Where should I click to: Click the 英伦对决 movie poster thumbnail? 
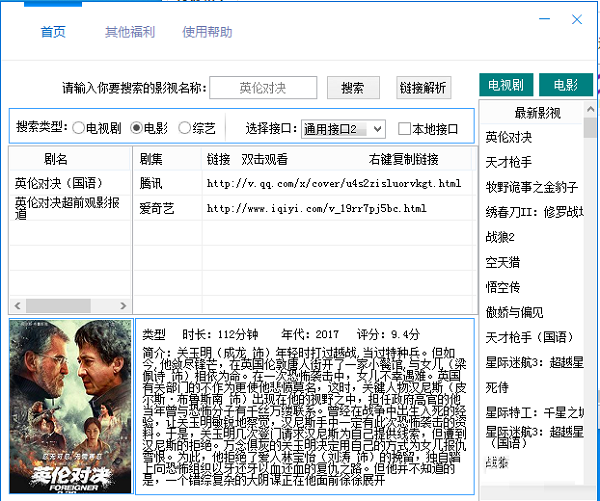tap(70, 402)
